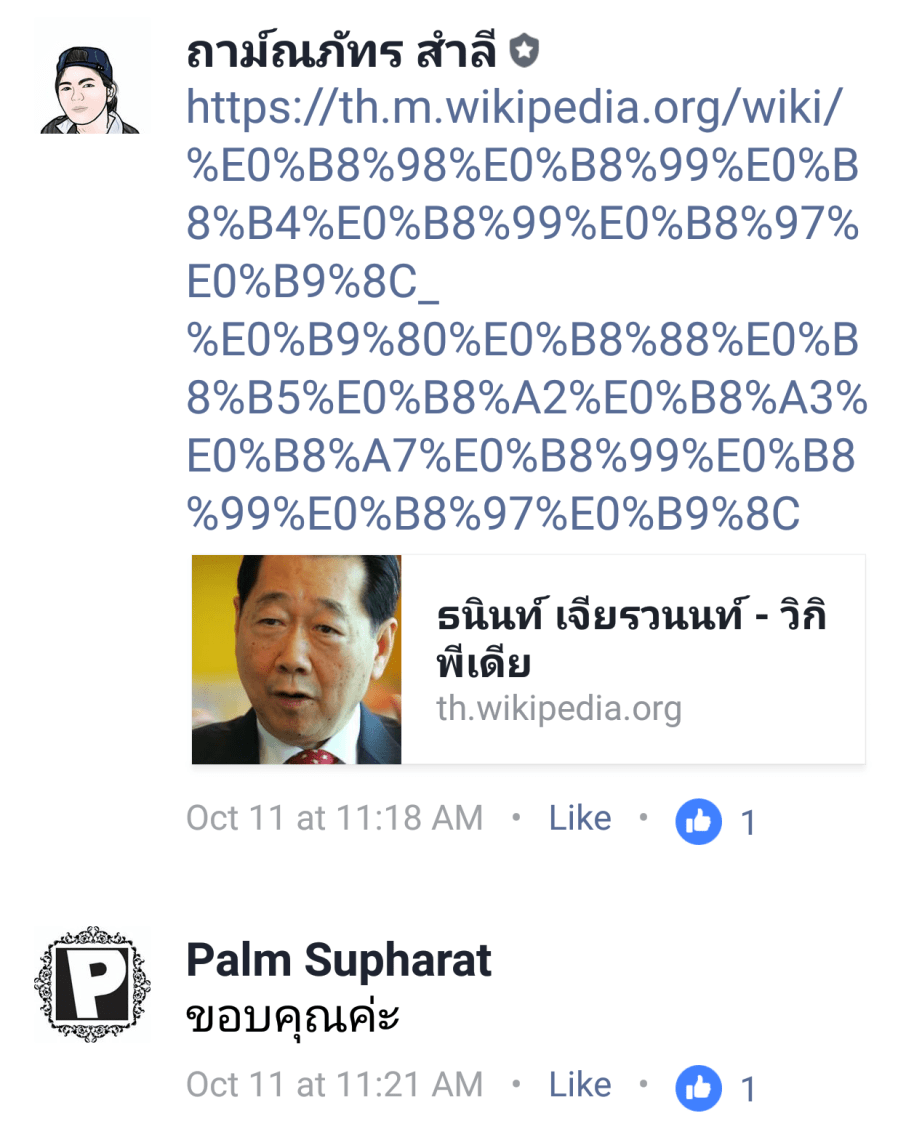906x1145 pixels.
Task: Click the blue thumbs-up reaction icon on Palm Supharat's comment
Action: tap(699, 1088)
